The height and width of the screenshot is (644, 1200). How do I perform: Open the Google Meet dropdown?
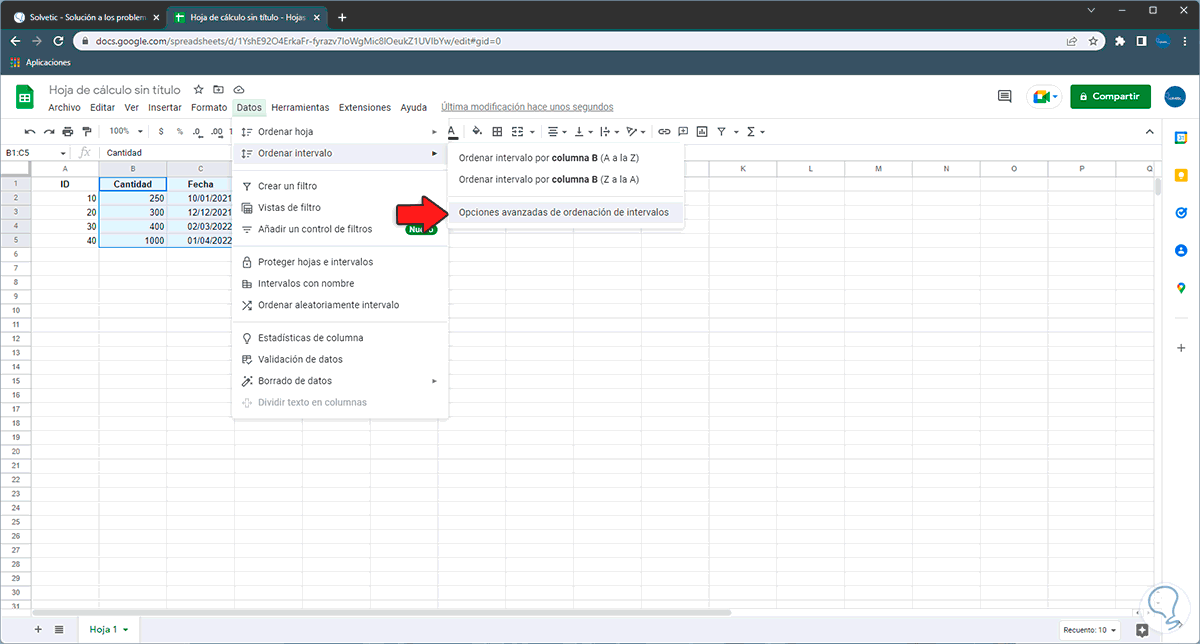click(x=1055, y=96)
